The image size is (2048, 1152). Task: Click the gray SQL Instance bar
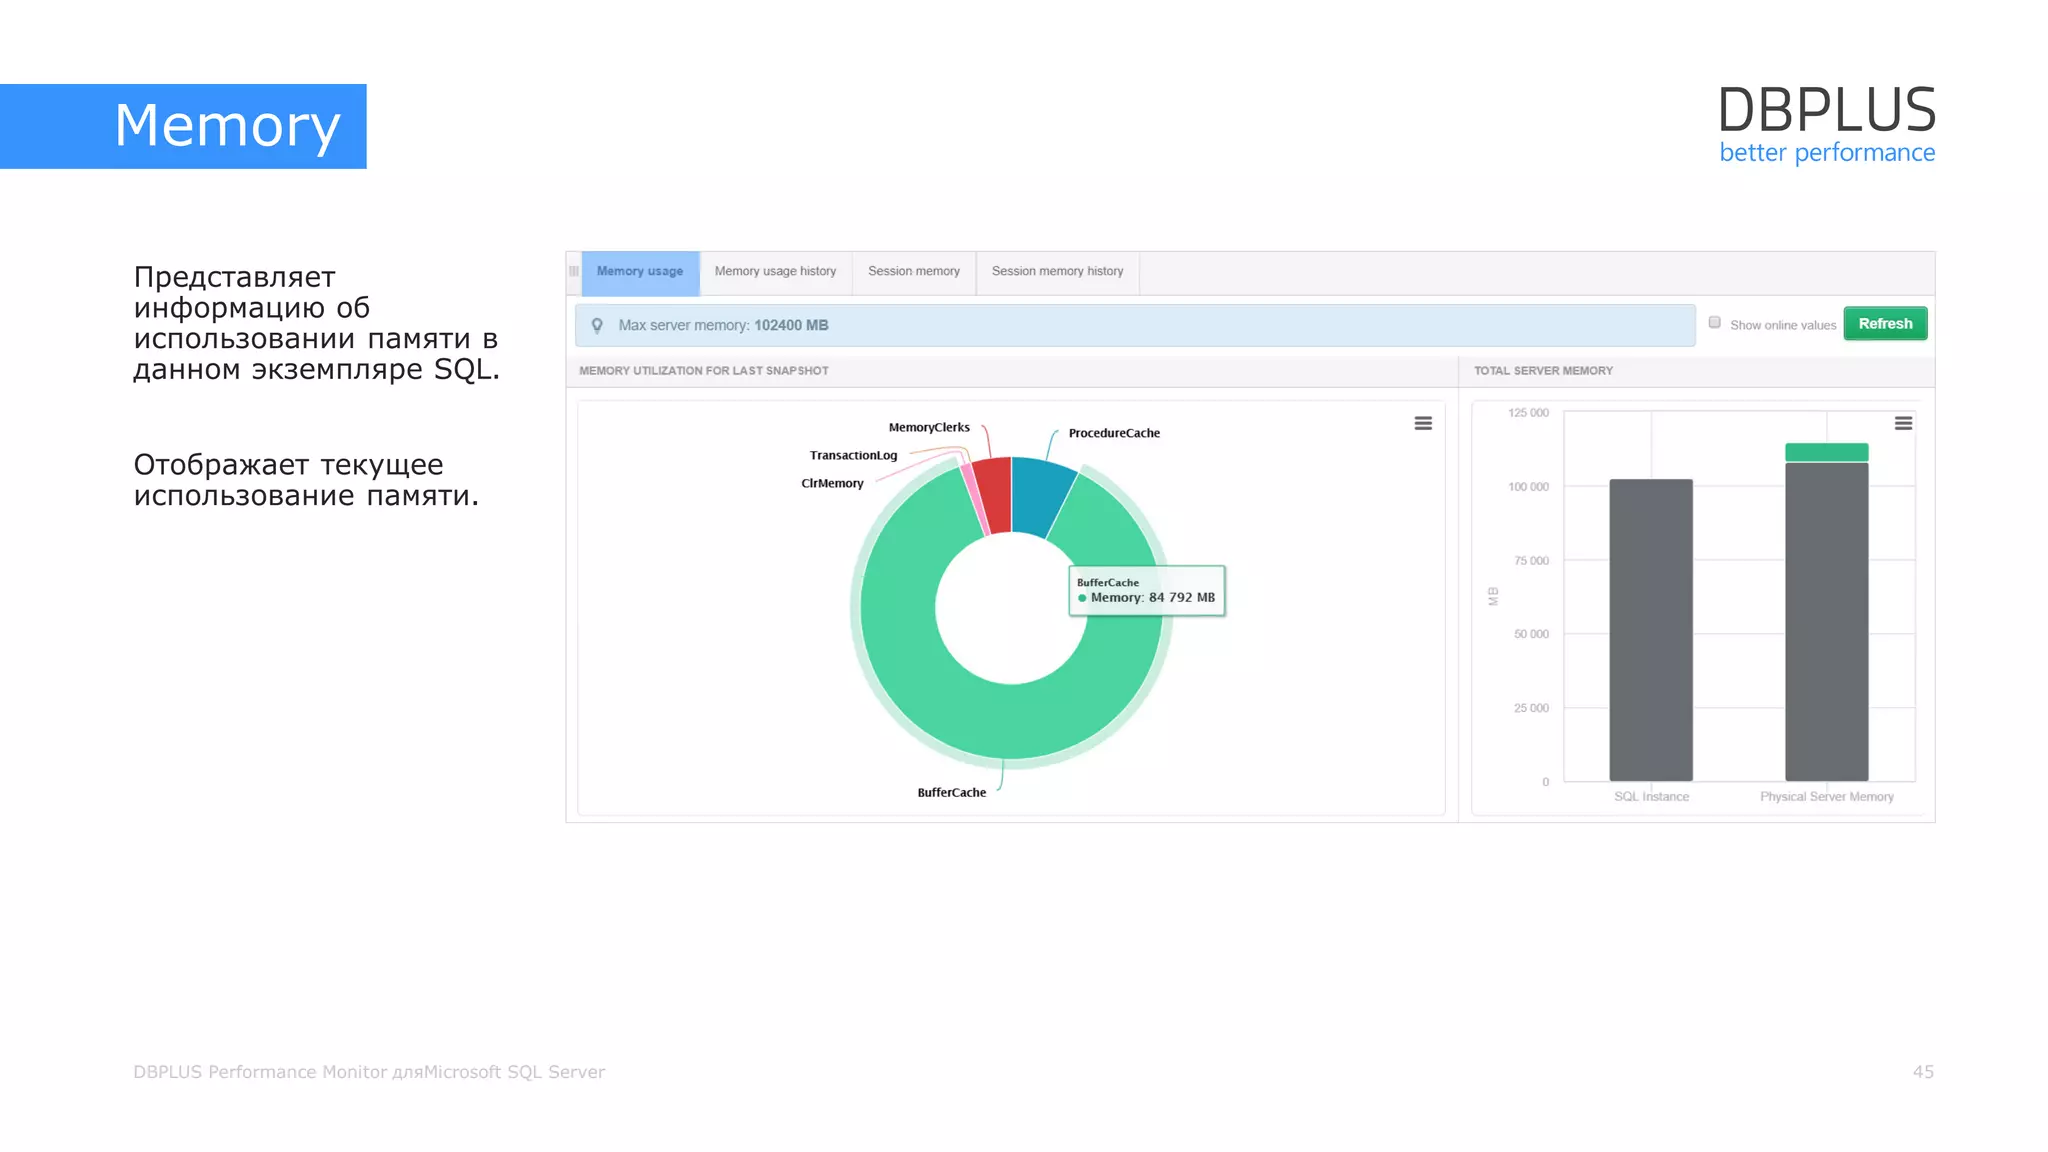point(1650,630)
